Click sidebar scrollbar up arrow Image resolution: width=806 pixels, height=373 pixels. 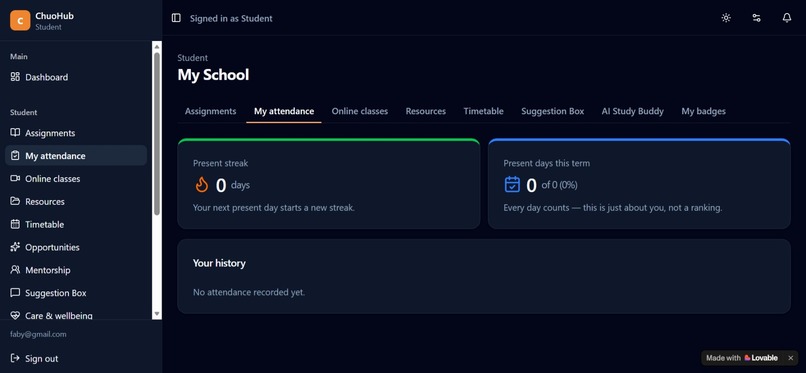click(x=157, y=46)
